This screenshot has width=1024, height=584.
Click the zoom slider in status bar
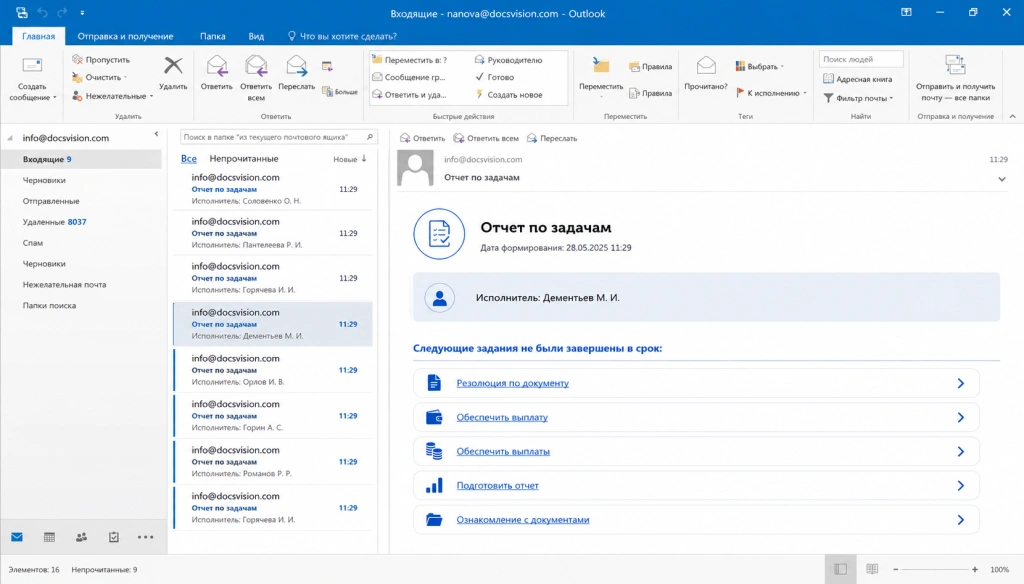click(x=935, y=569)
